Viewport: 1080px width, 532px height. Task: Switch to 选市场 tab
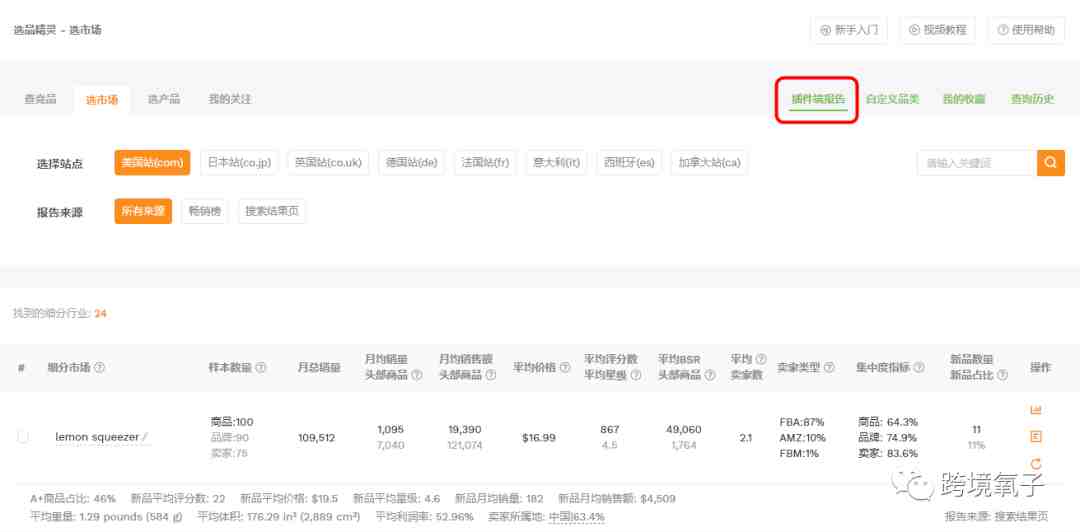tap(102, 100)
